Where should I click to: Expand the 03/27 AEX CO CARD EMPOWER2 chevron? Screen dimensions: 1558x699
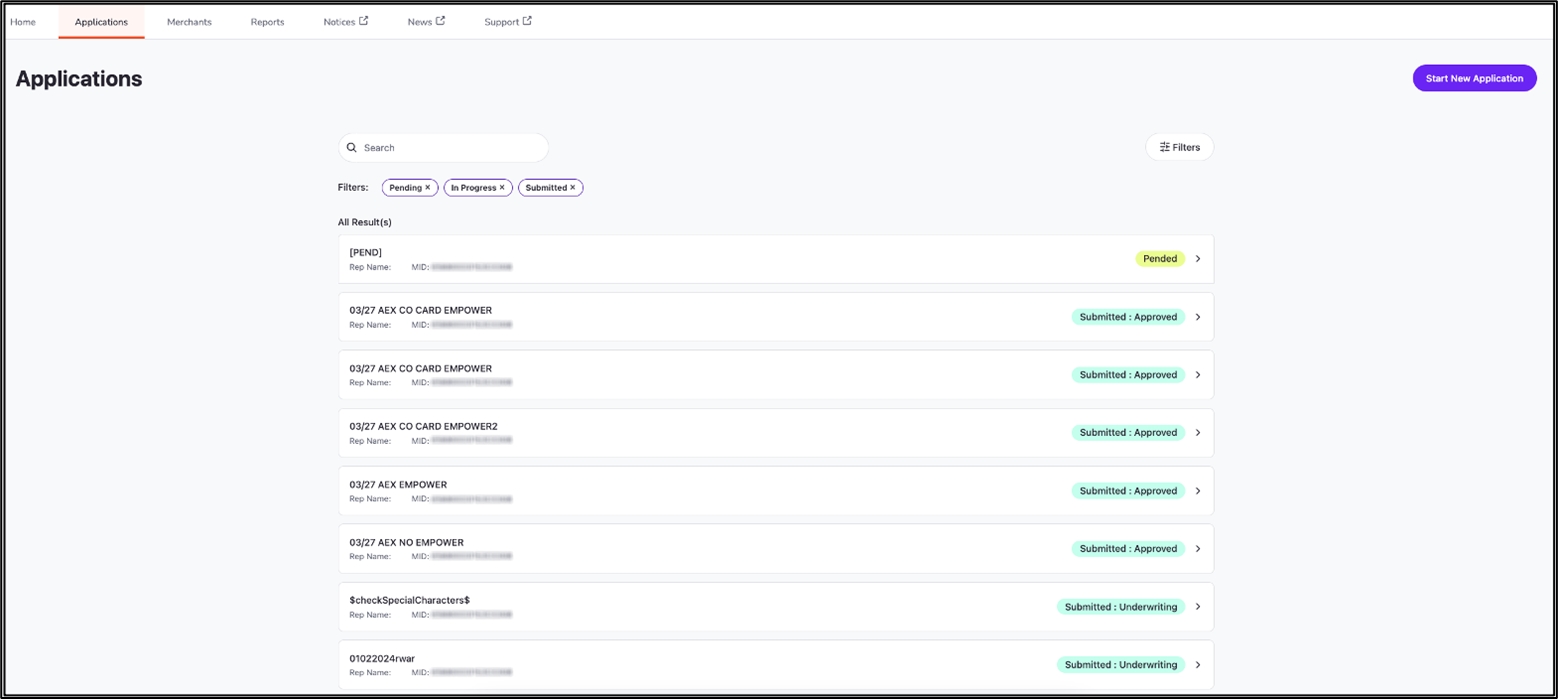pos(1198,433)
